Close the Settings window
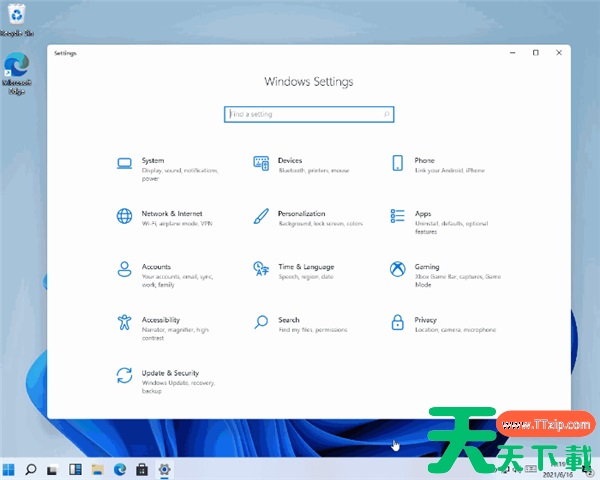The width and height of the screenshot is (600, 480). click(559, 53)
